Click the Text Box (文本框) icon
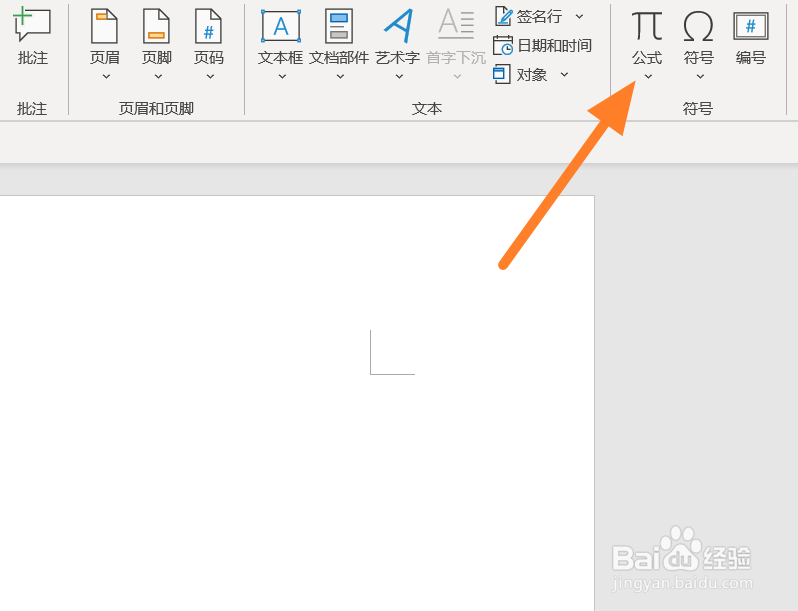798x611 pixels. coord(281,26)
